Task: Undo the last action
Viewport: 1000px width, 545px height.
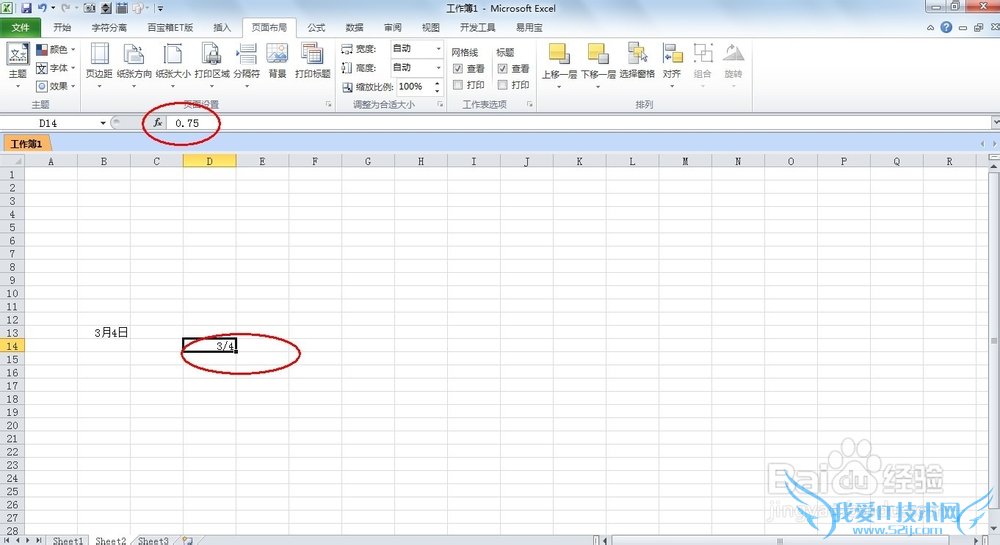Action: 42,8
